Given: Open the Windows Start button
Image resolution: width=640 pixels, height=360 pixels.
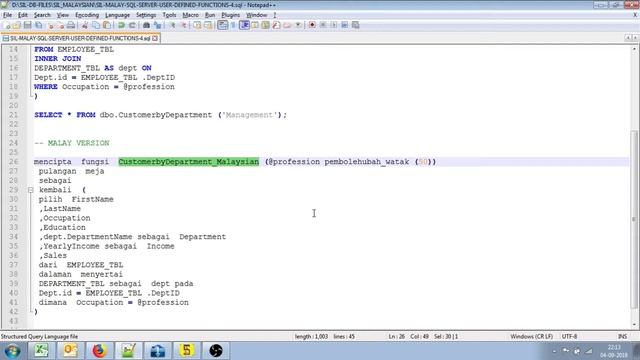Looking at the screenshot, I should pyautogui.click(x=12, y=351).
